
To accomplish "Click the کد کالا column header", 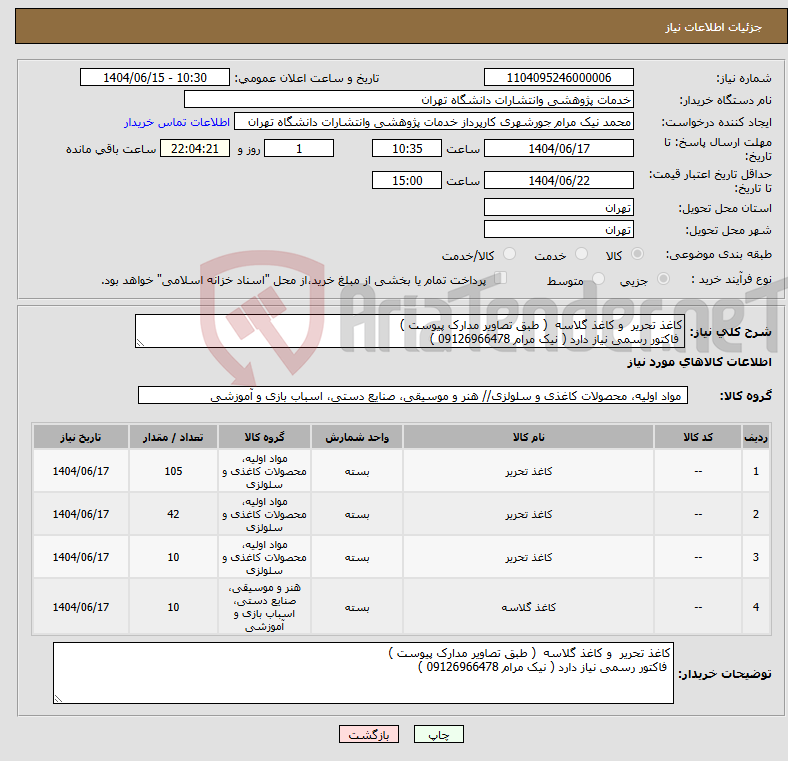I will (x=698, y=437).
